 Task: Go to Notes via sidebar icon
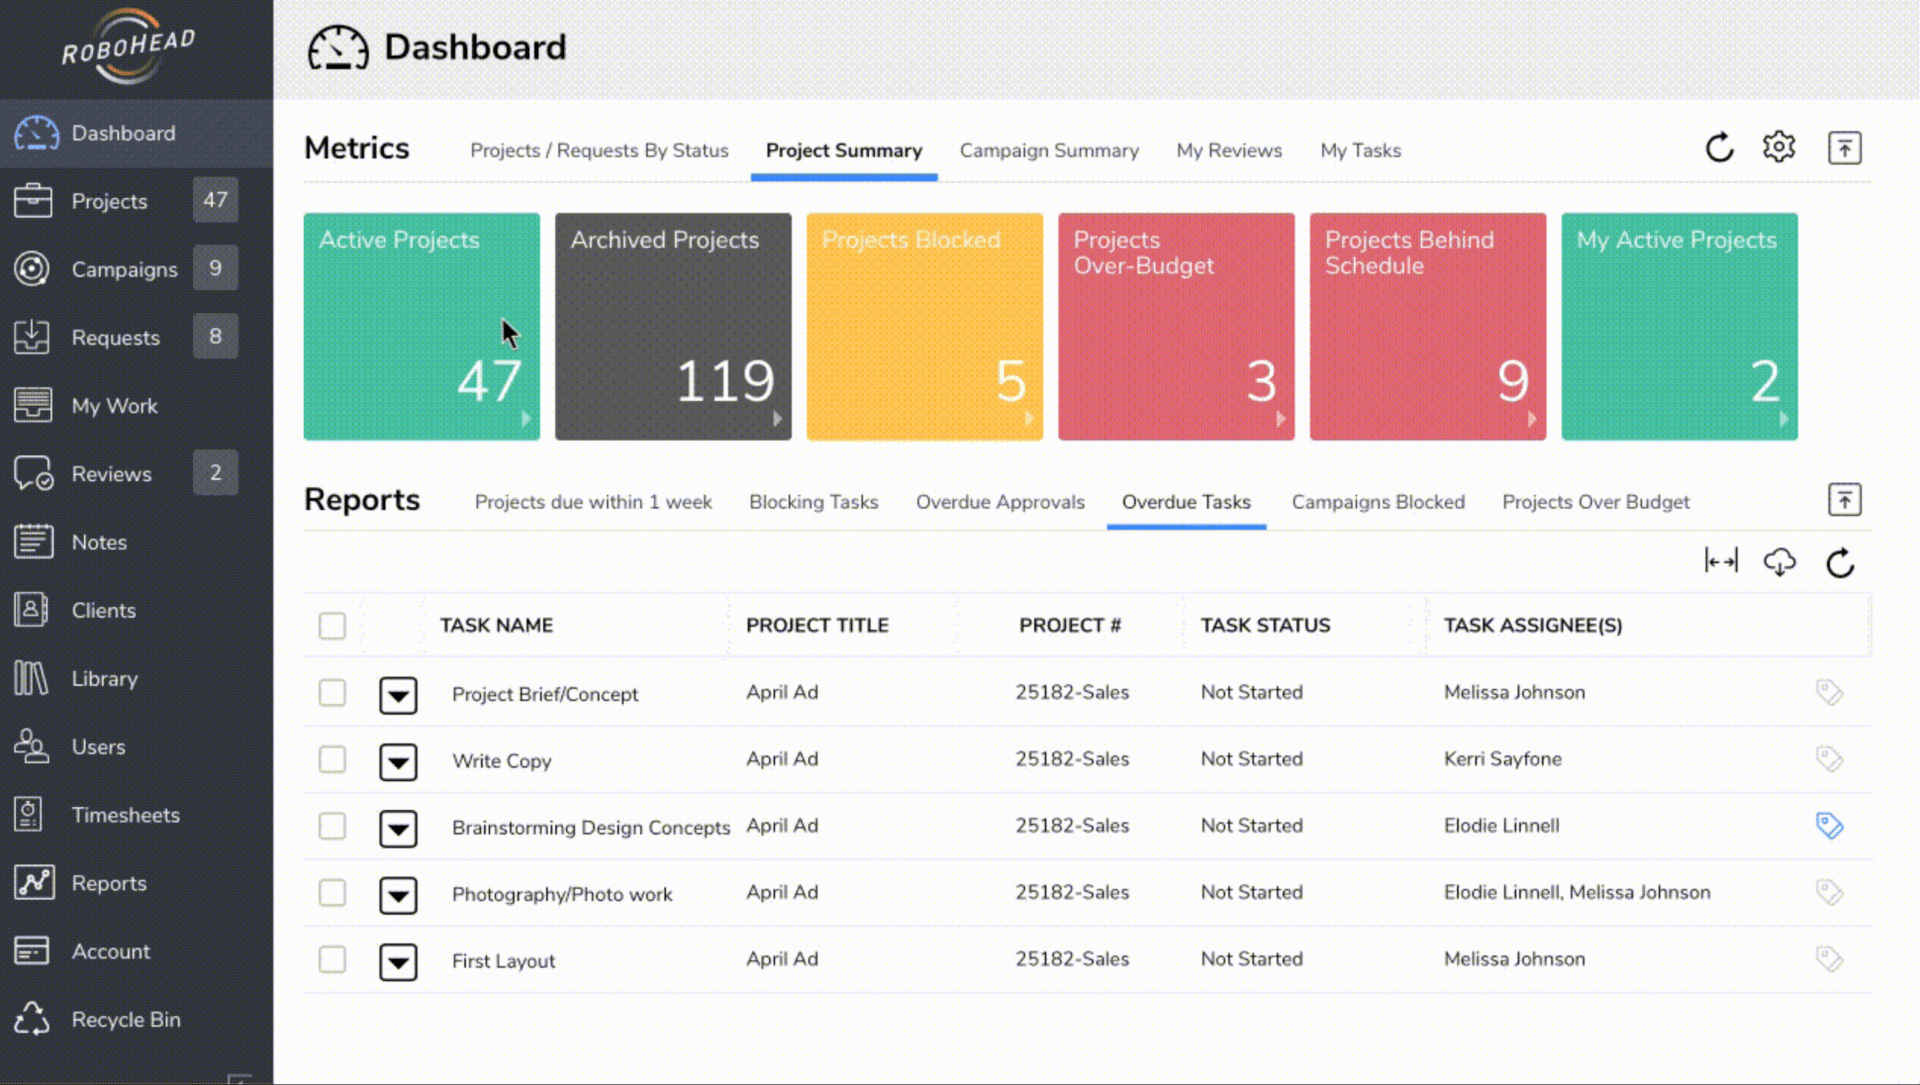(31, 541)
